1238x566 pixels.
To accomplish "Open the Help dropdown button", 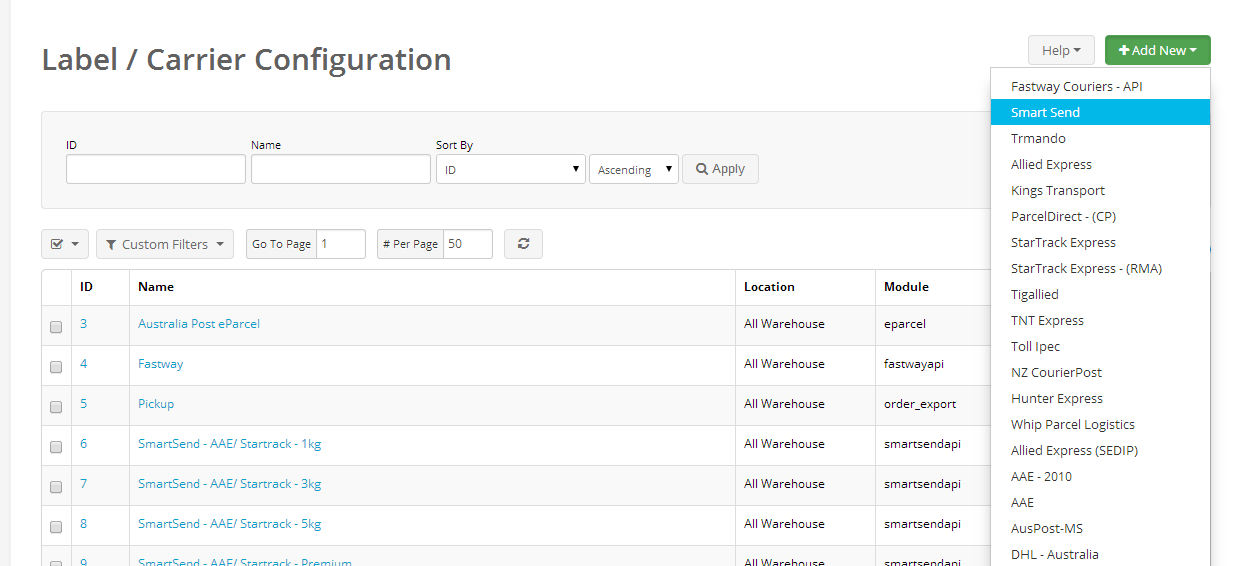I will 1061,50.
